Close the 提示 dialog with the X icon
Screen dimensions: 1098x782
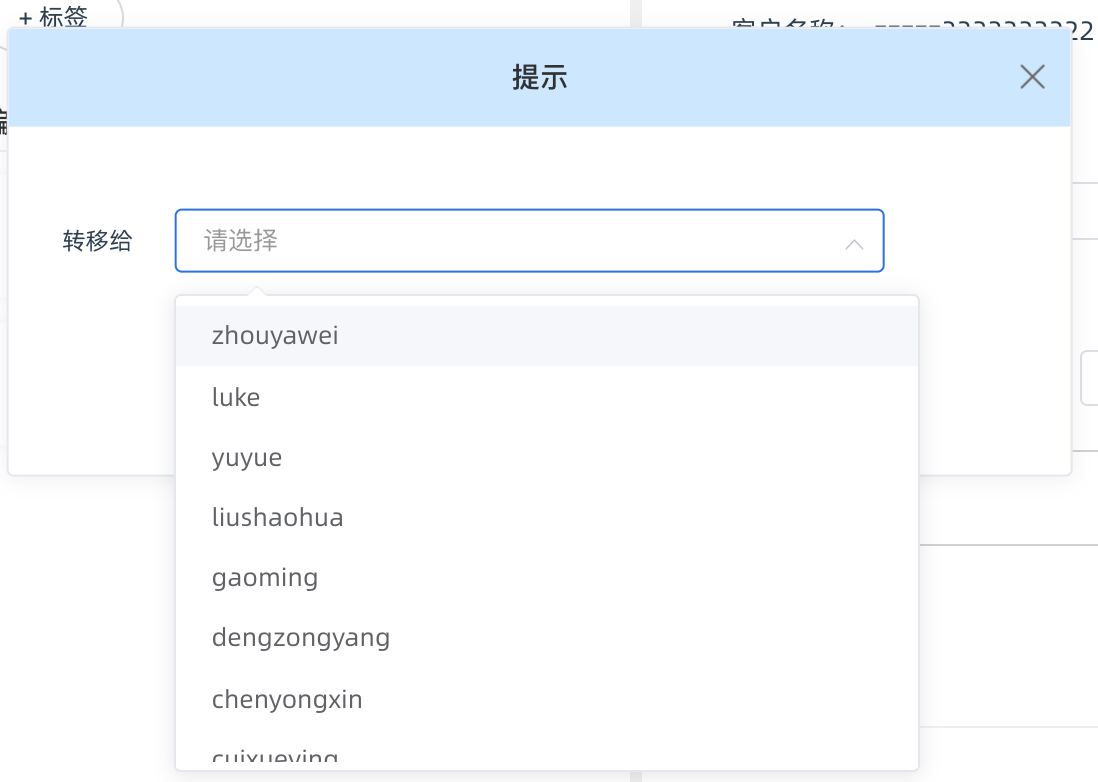point(1032,77)
